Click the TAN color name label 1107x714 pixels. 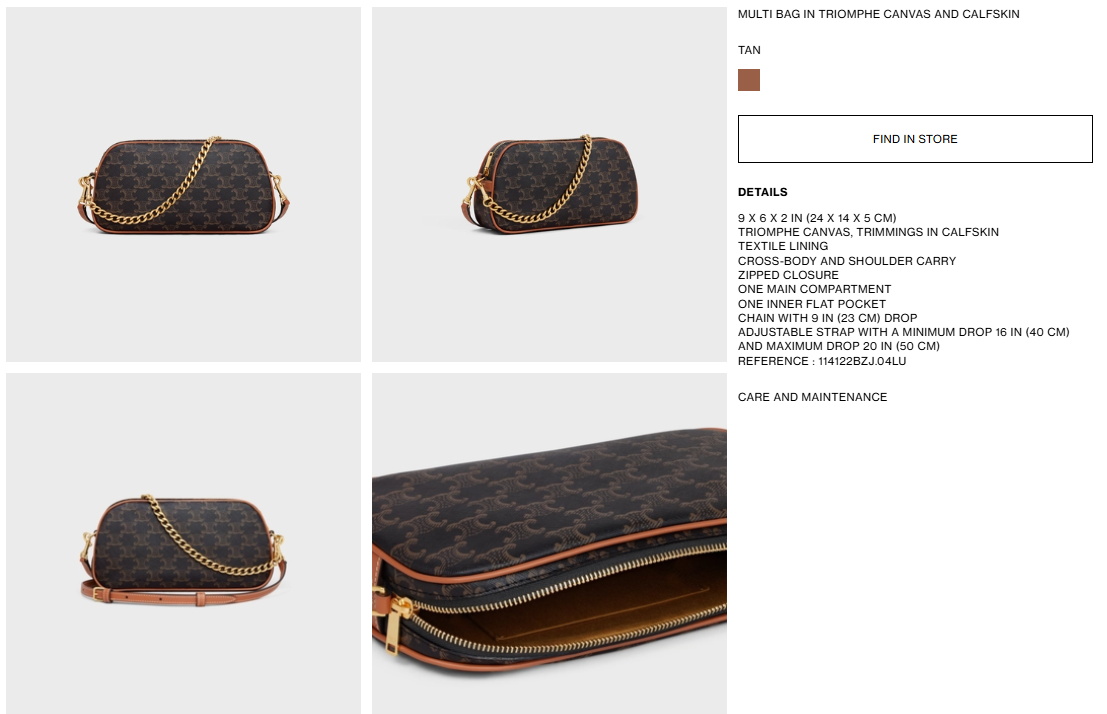point(749,50)
